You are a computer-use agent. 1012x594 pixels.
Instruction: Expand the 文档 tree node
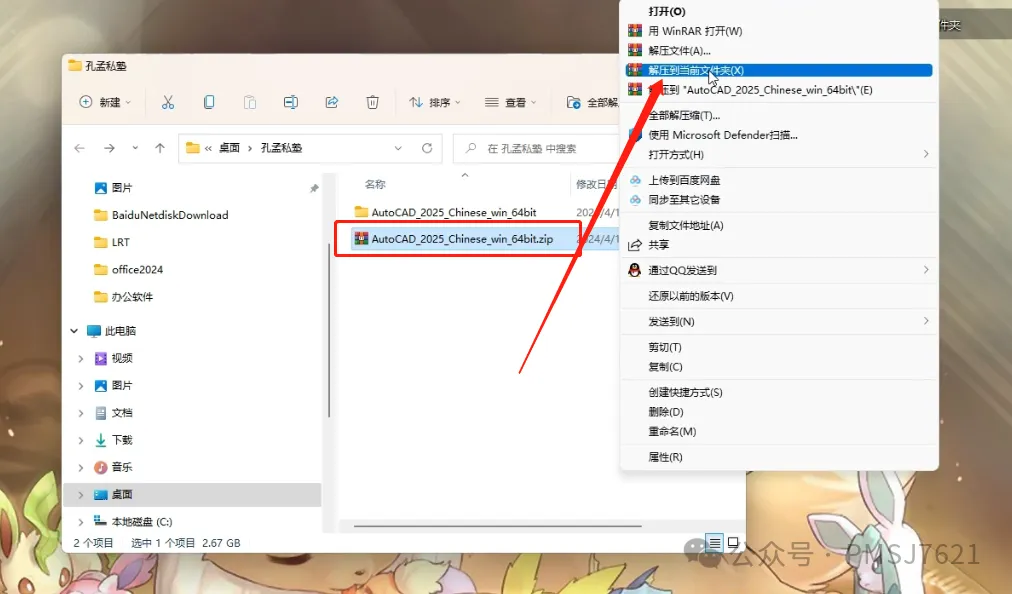[81, 413]
